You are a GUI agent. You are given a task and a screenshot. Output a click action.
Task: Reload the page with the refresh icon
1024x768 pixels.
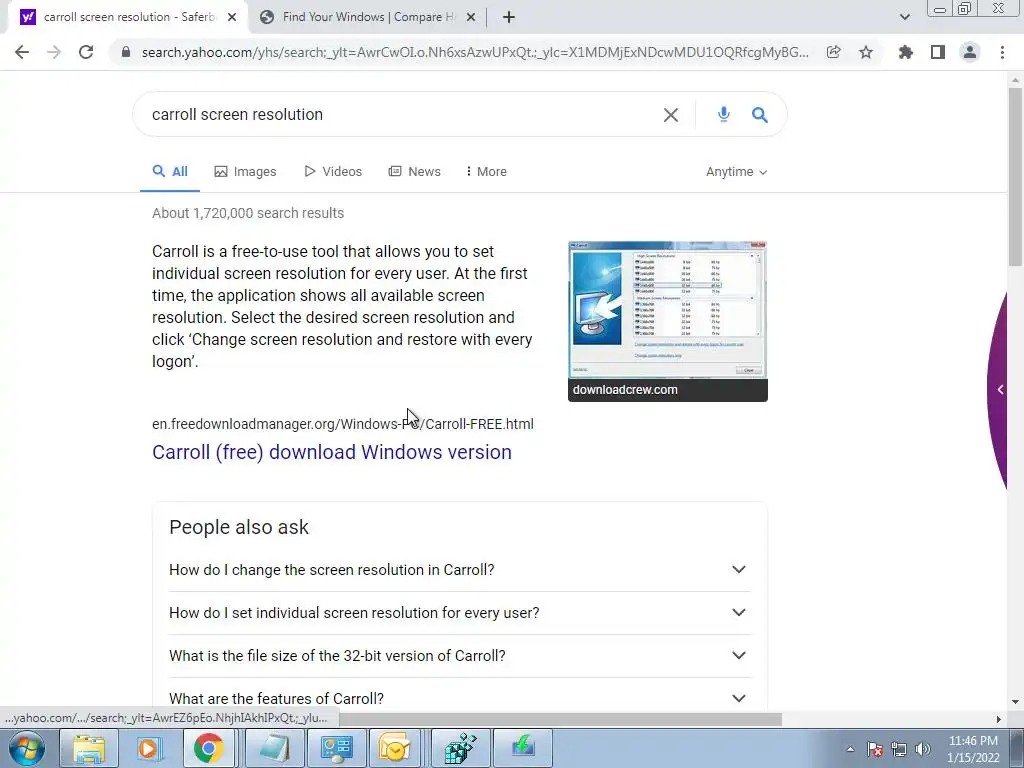pos(86,52)
